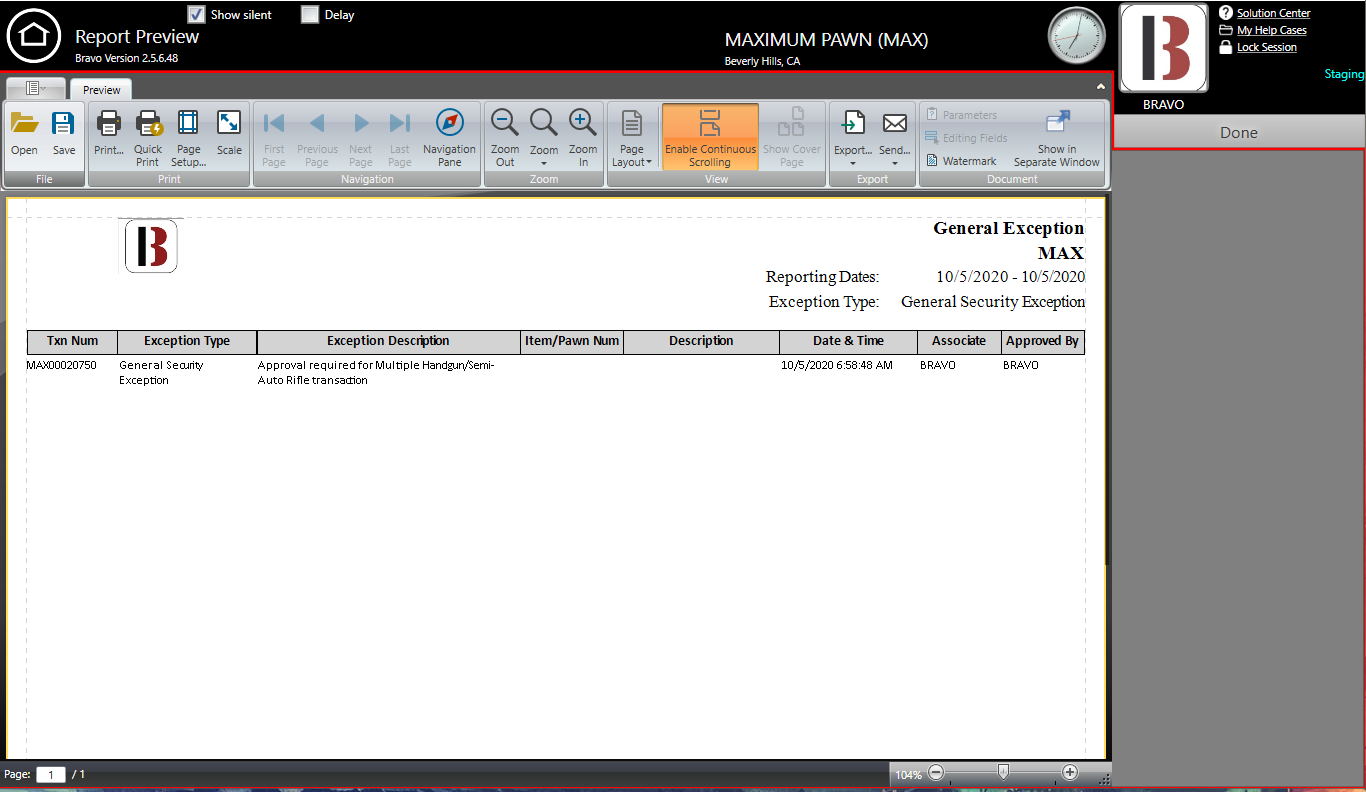This screenshot has height=792, width=1366.
Task: Click the BRAVO user avatar
Action: (1164, 48)
